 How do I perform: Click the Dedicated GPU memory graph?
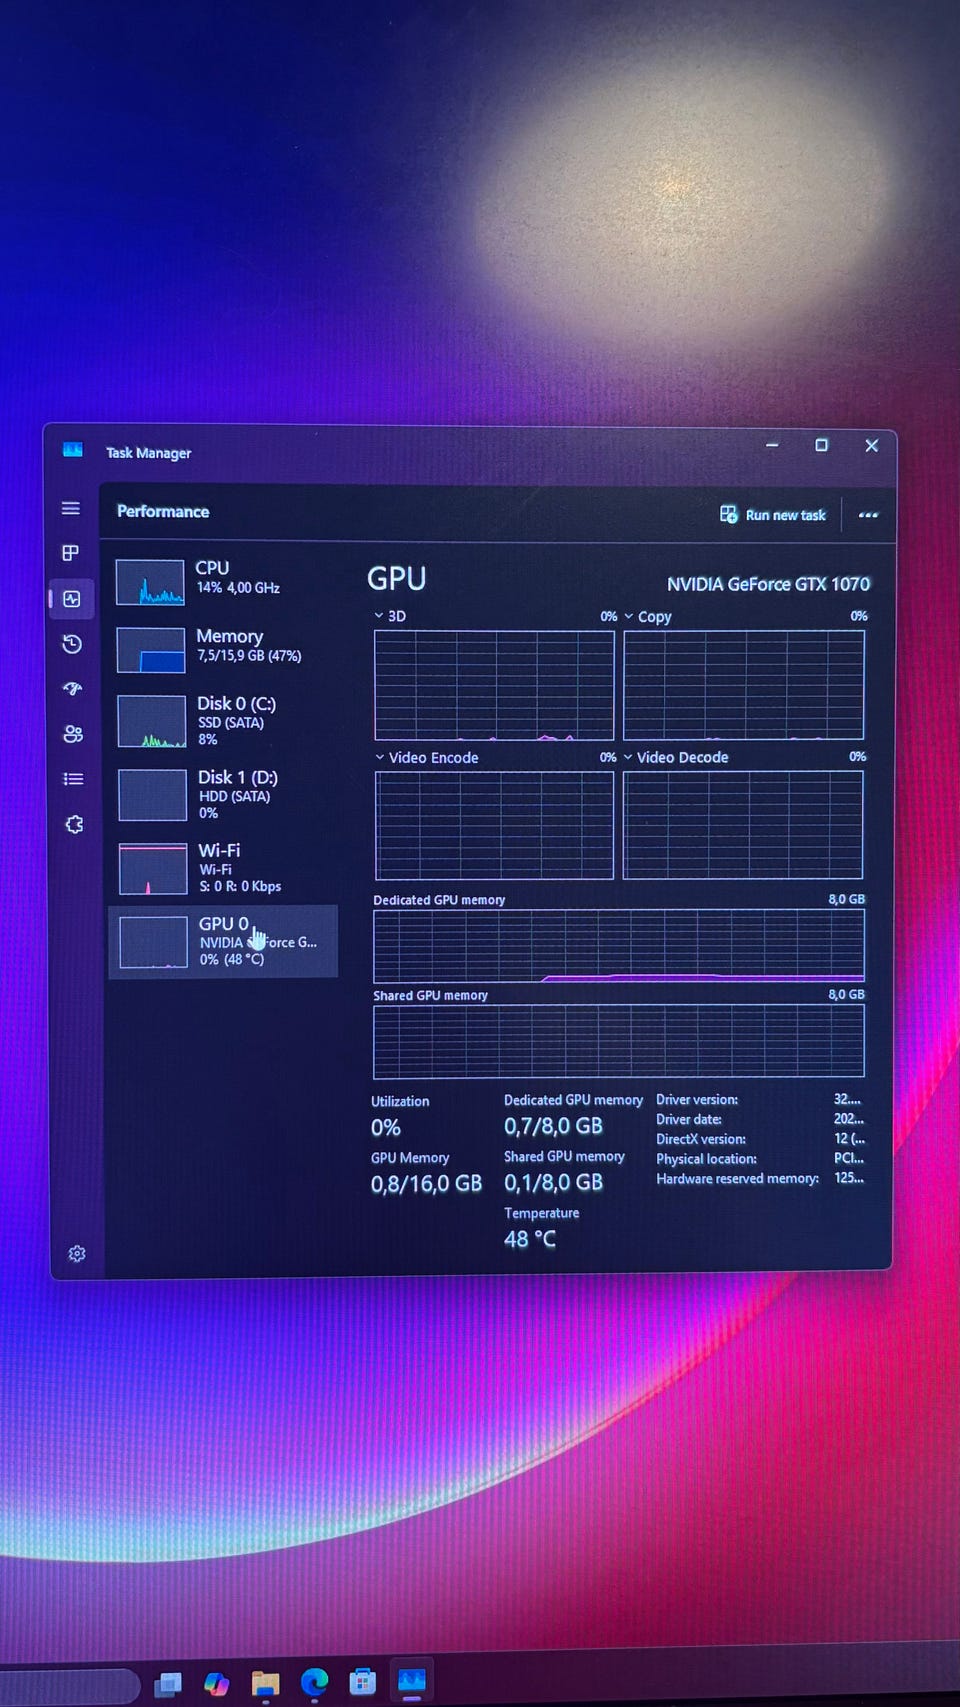coord(619,946)
